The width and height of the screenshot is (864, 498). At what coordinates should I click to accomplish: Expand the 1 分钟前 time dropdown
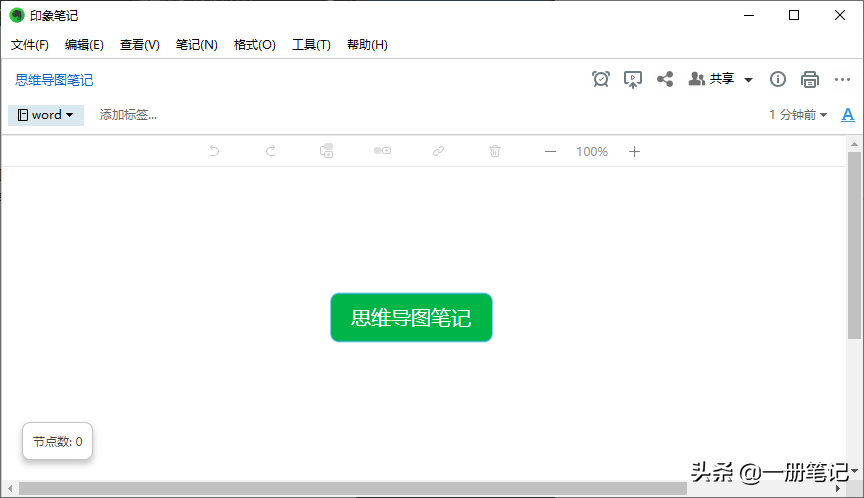798,115
